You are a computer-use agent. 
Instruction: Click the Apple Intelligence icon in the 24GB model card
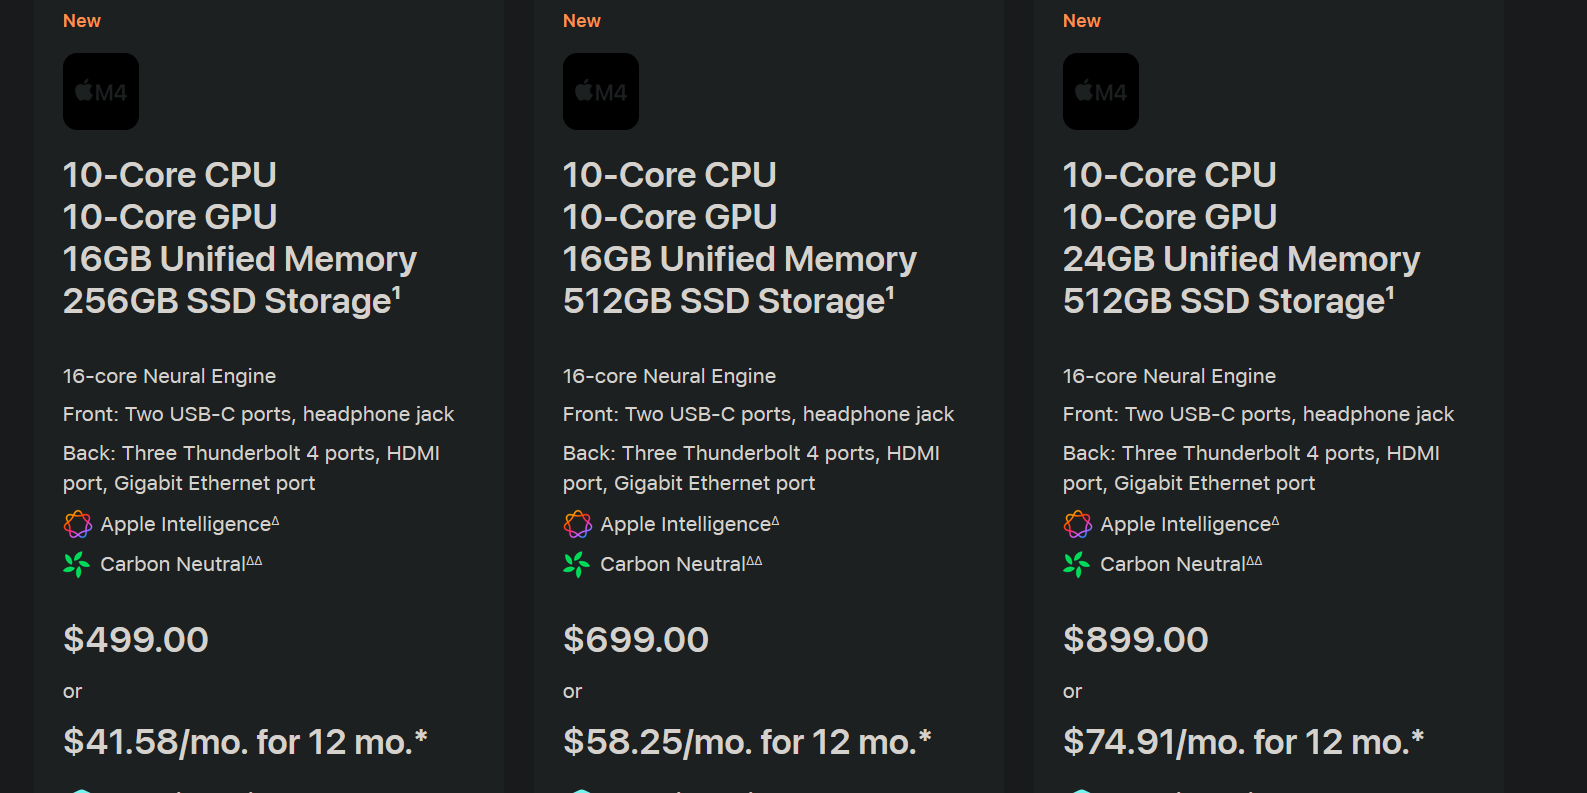click(x=1077, y=524)
